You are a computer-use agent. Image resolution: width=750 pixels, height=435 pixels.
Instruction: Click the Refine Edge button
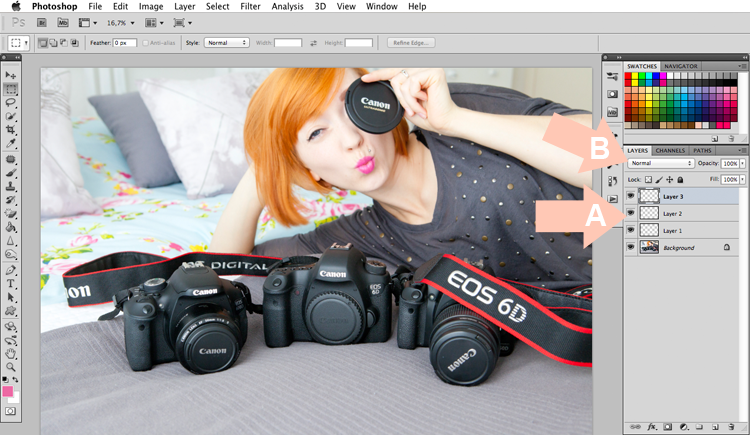click(411, 43)
